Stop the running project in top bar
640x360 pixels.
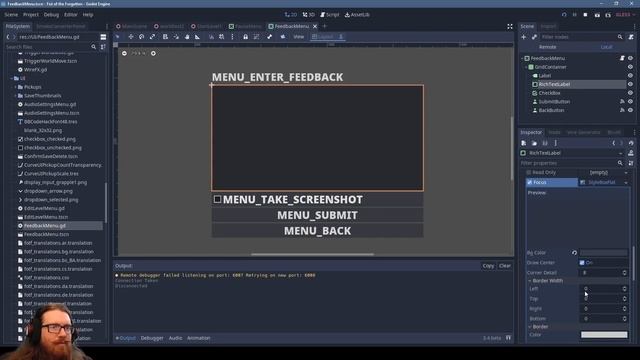point(585,15)
